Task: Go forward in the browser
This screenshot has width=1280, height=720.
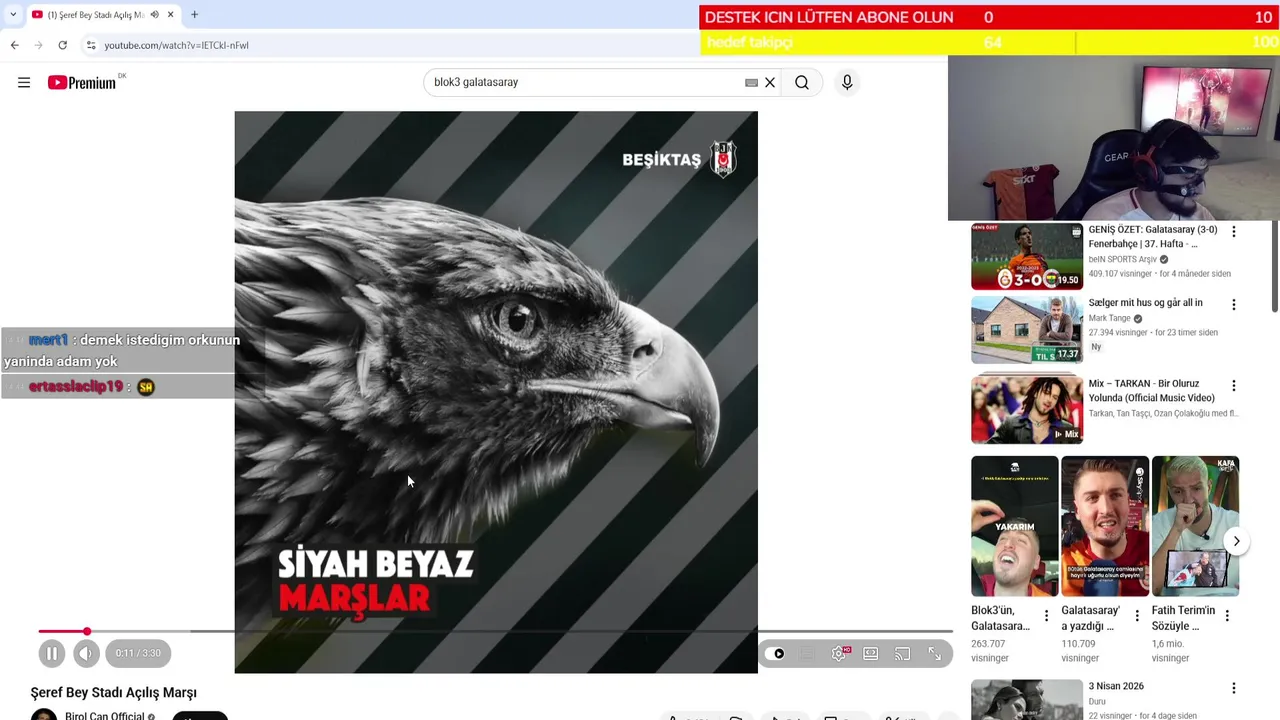Action: click(39, 45)
